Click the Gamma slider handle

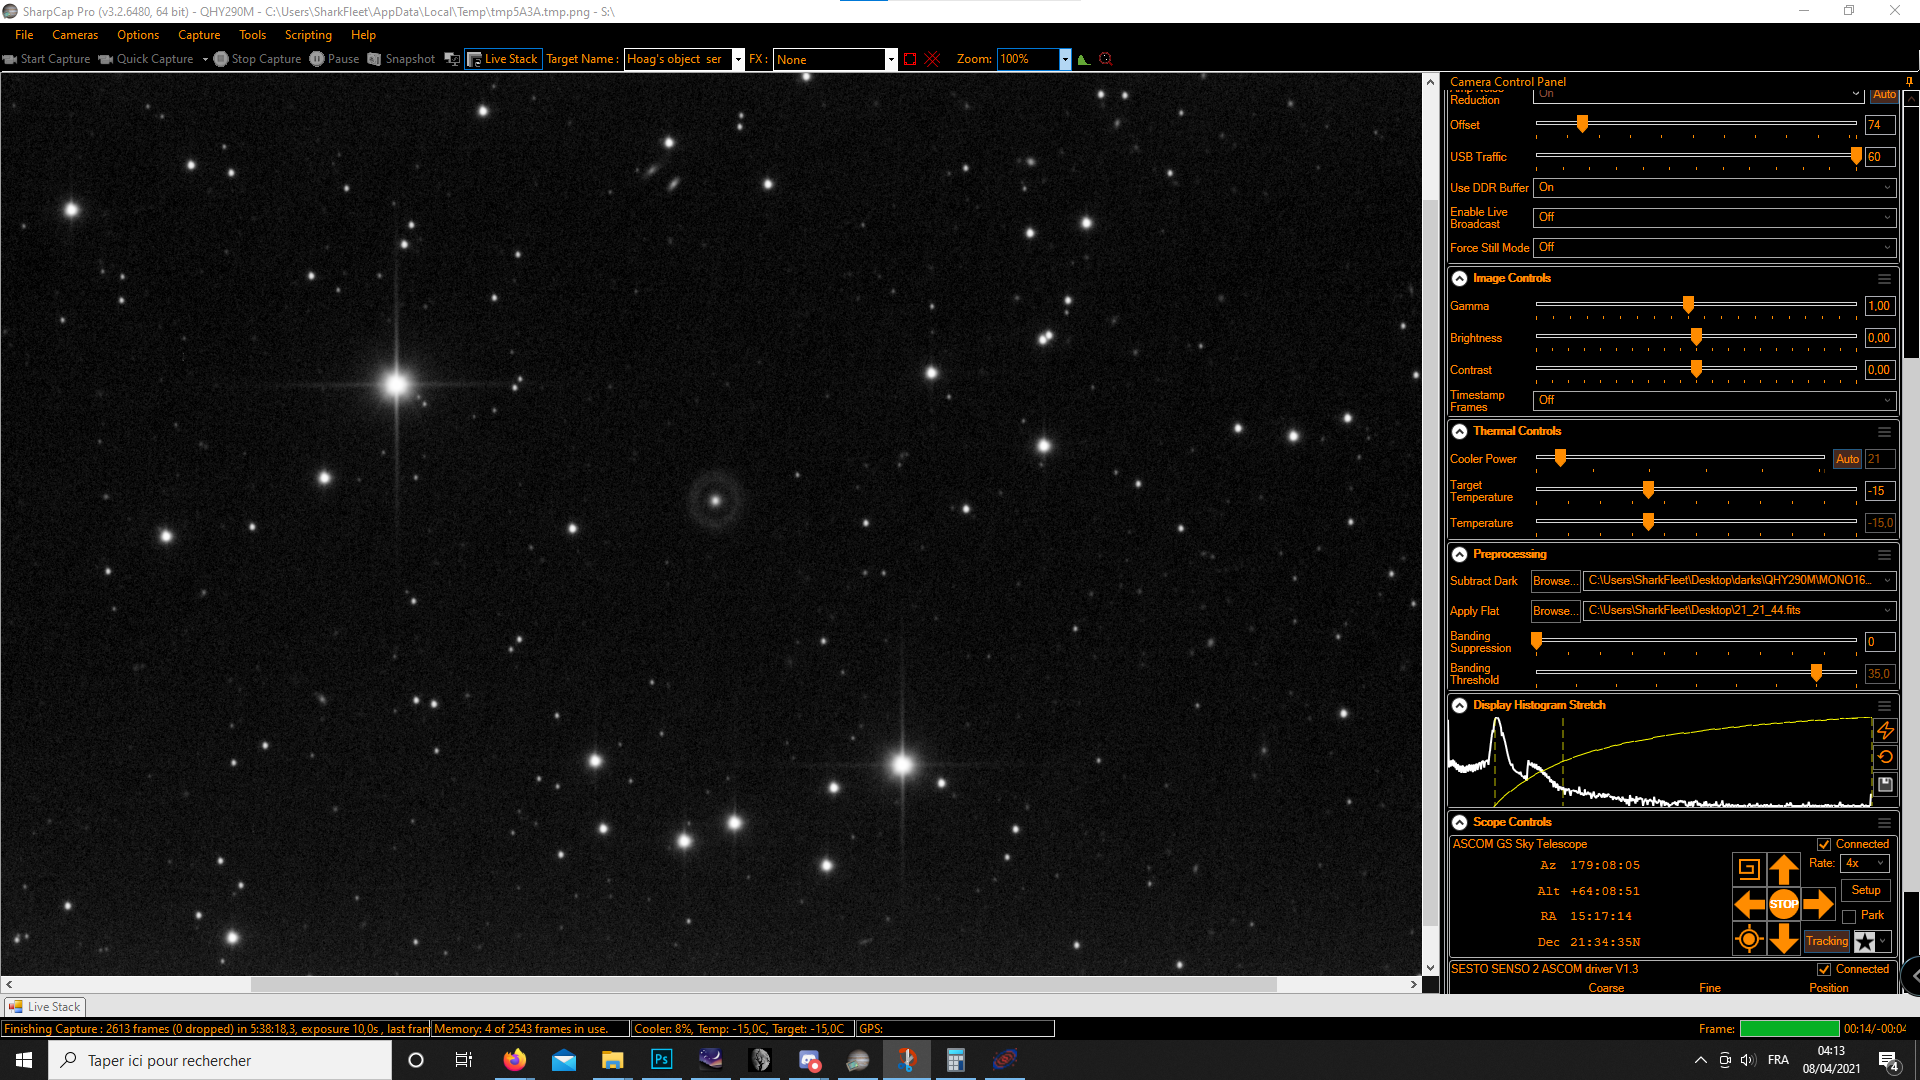[1688, 305]
